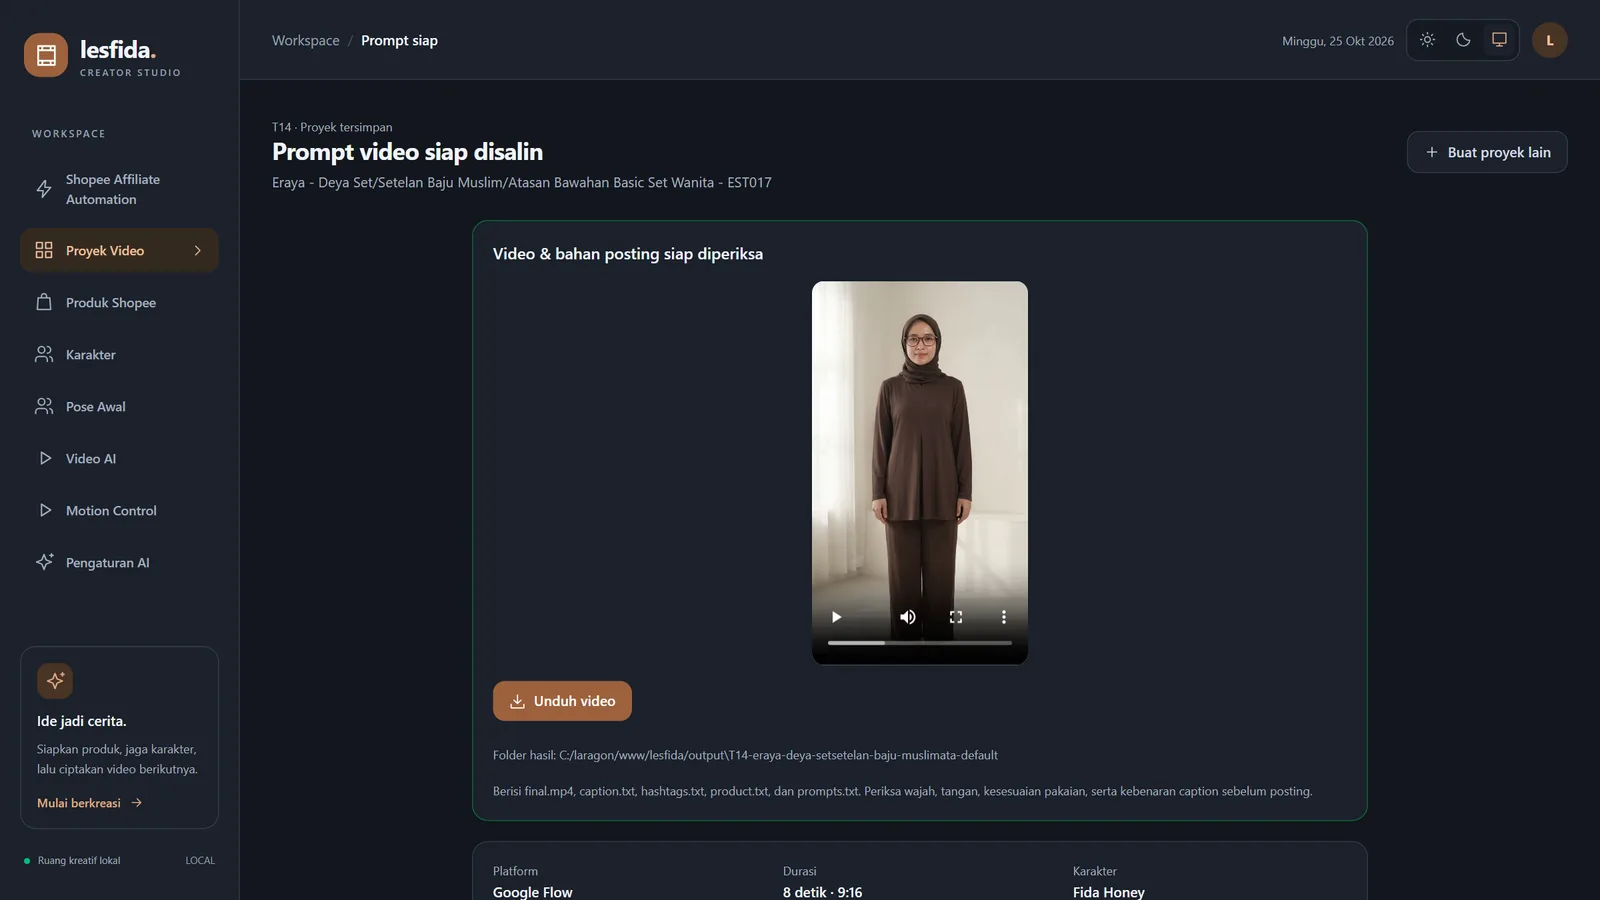Viewport: 1600px width, 900px height.
Task: Click the '8 detik · 9:16' duration value
Action: click(x=822, y=892)
